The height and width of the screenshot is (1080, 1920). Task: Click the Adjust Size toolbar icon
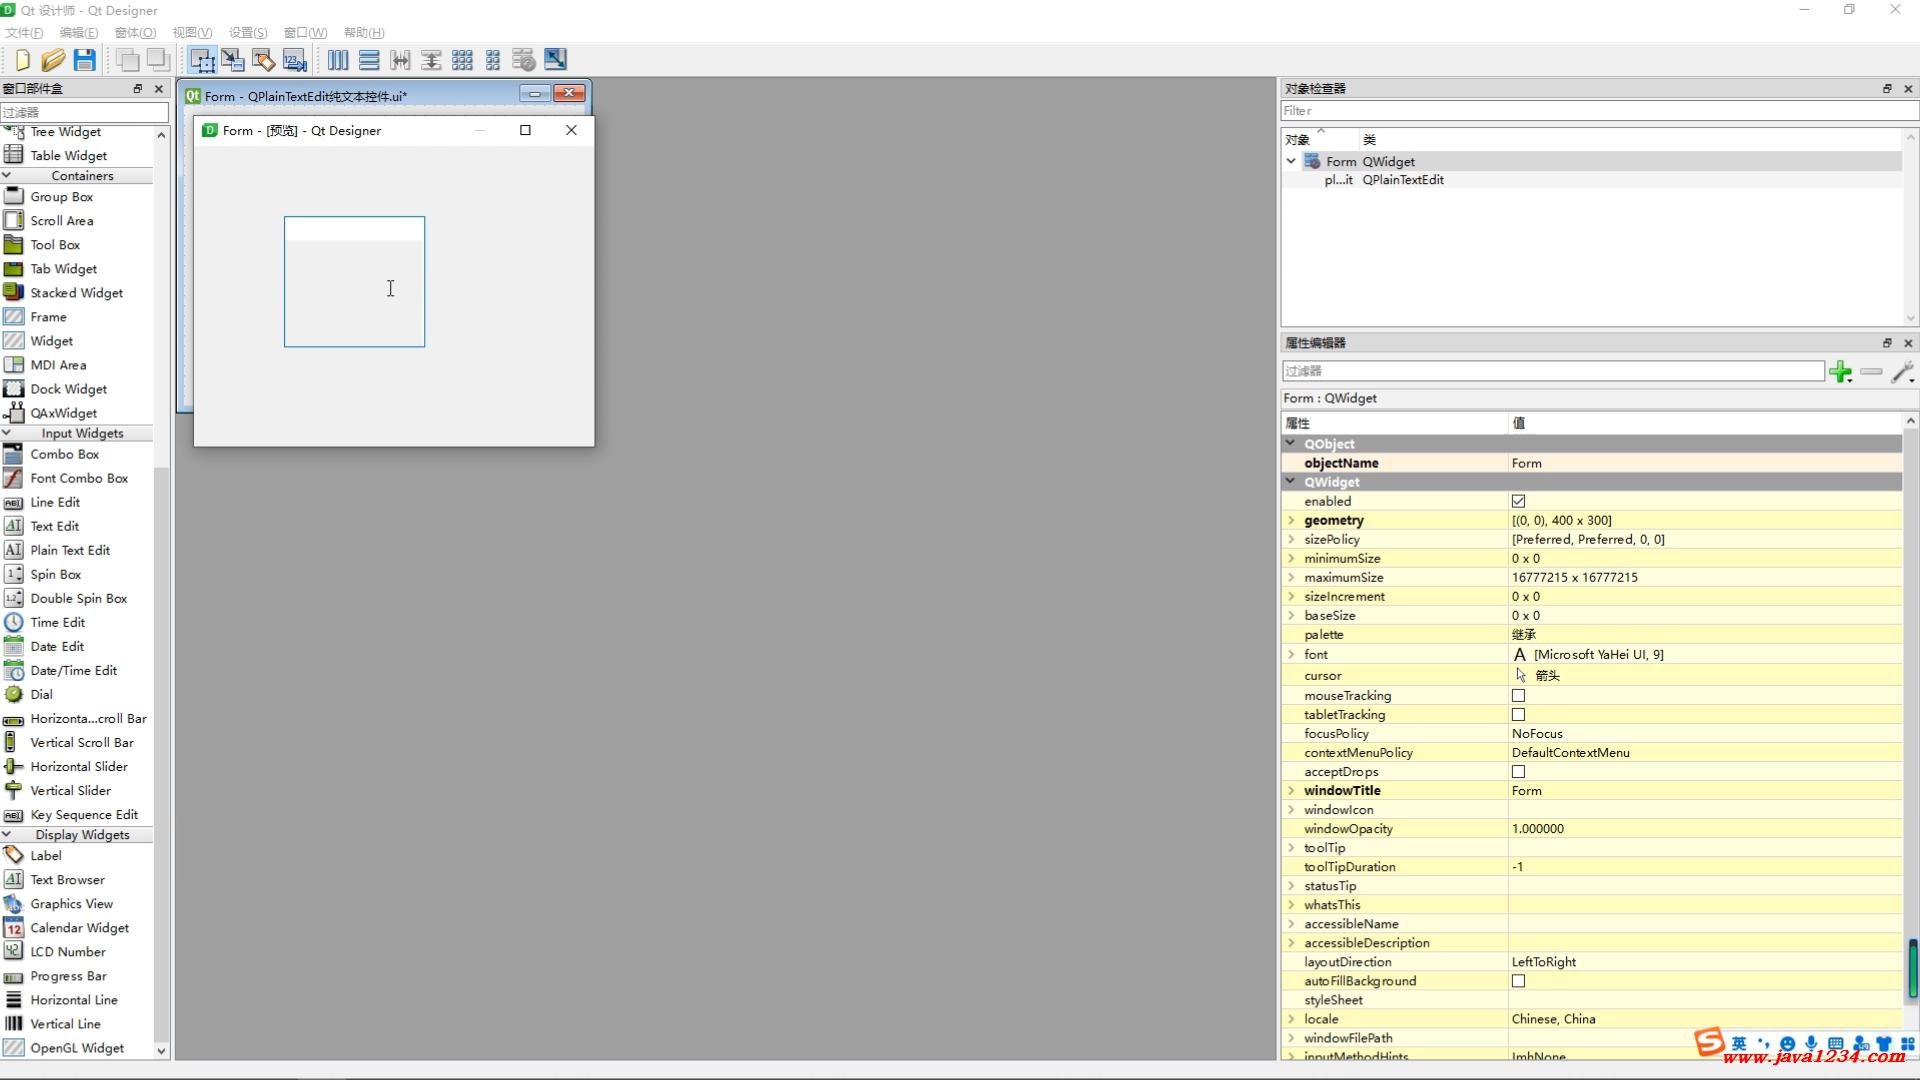(x=555, y=60)
